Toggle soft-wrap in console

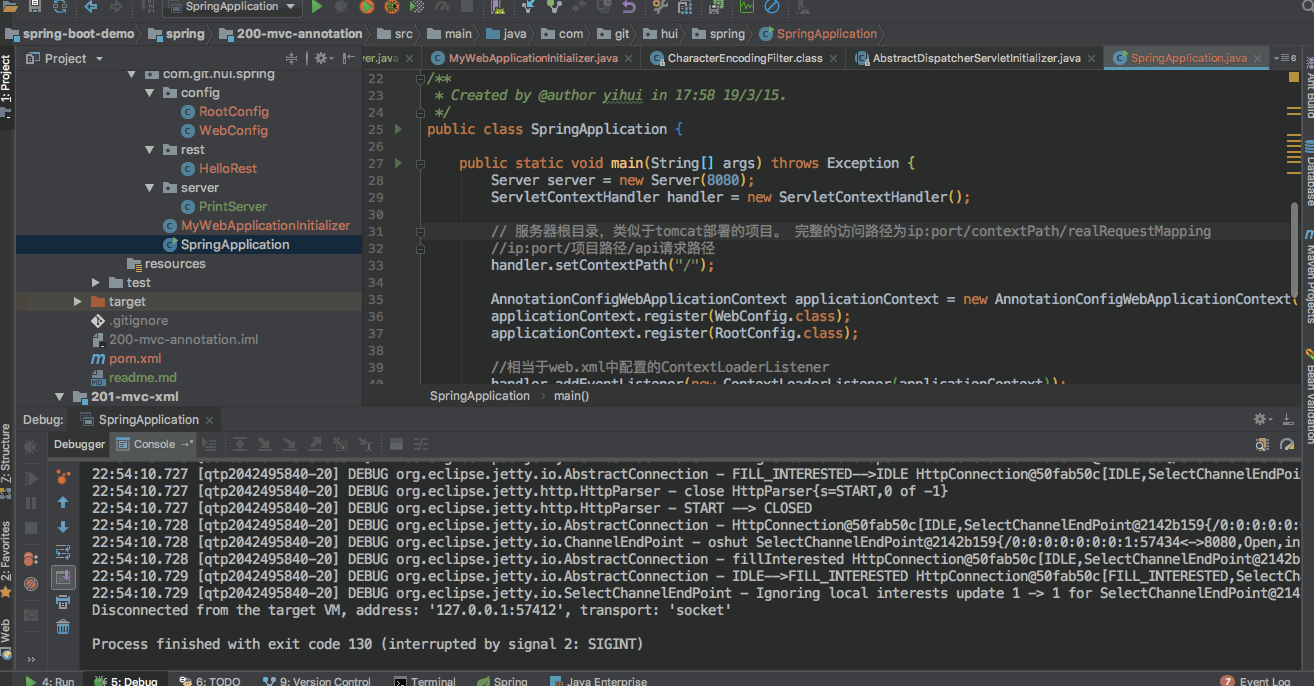click(63, 552)
